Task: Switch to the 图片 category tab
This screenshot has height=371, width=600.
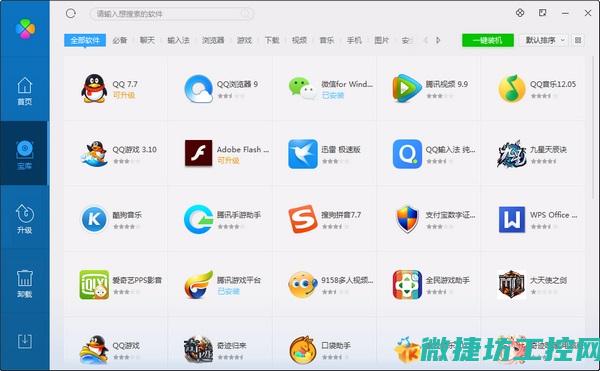Action: (x=382, y=40)
